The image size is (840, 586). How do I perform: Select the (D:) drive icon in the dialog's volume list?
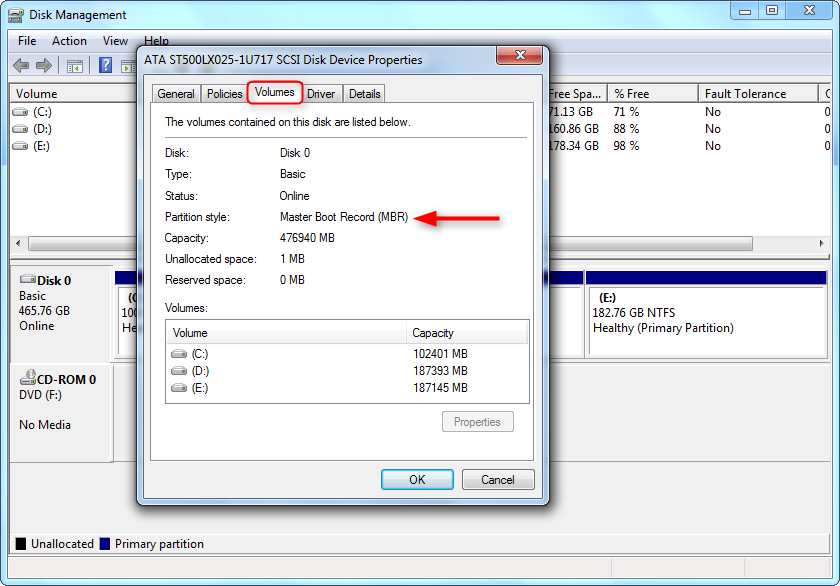[x=179, y=371]
